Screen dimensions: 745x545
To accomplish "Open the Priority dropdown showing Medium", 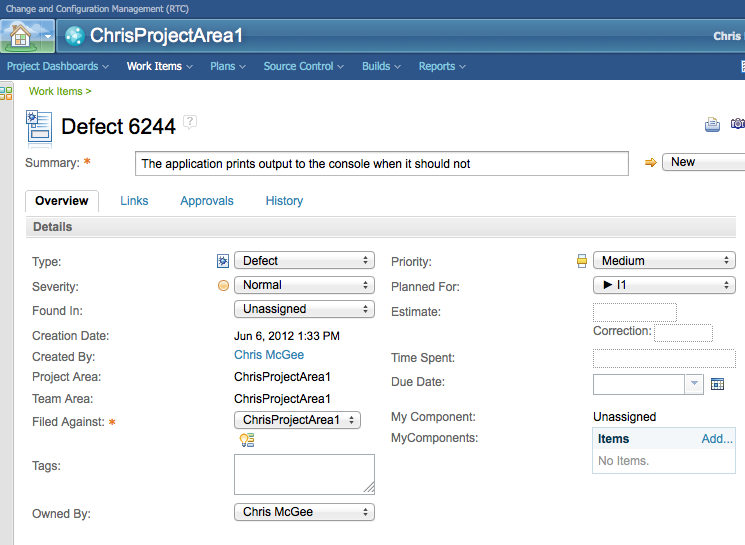I will 664,261.
